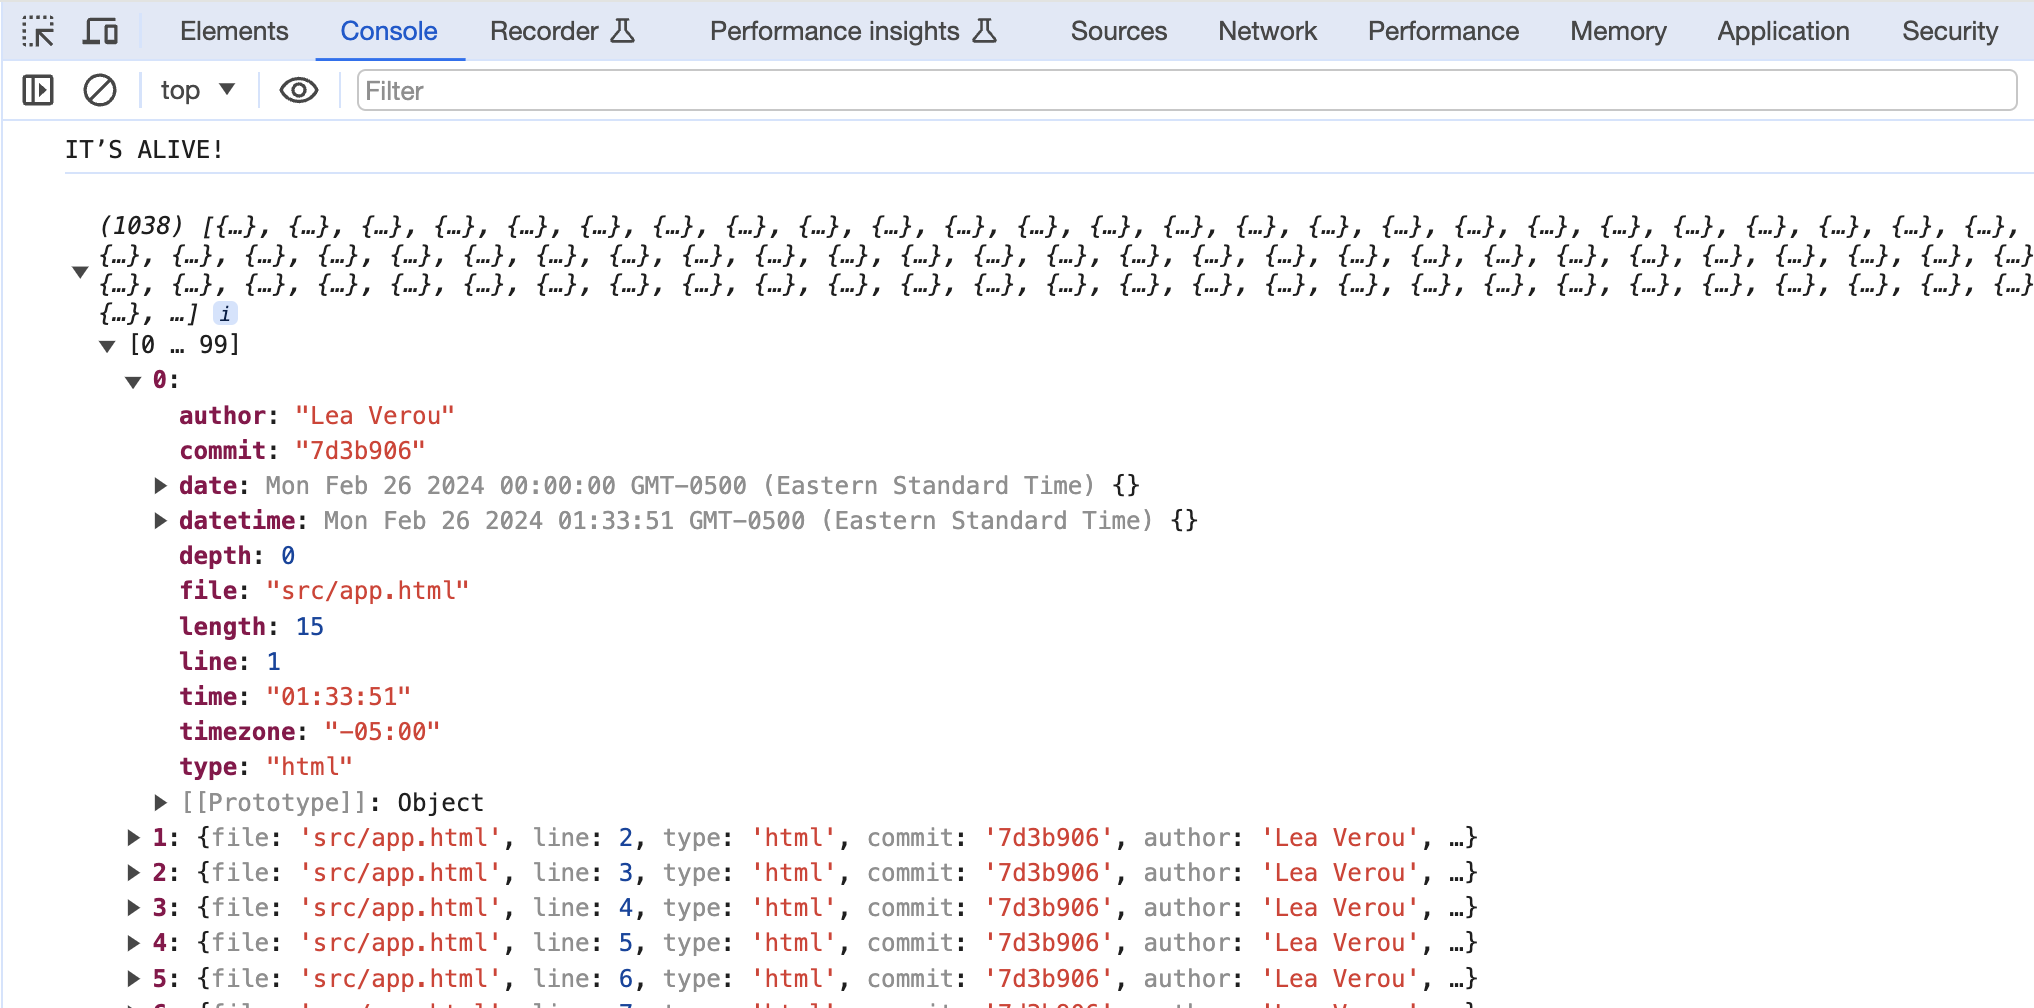This screenshot has width=2034, height=1008.
Task: Click the info icon after the array output
Action: (x=225, y=313)
